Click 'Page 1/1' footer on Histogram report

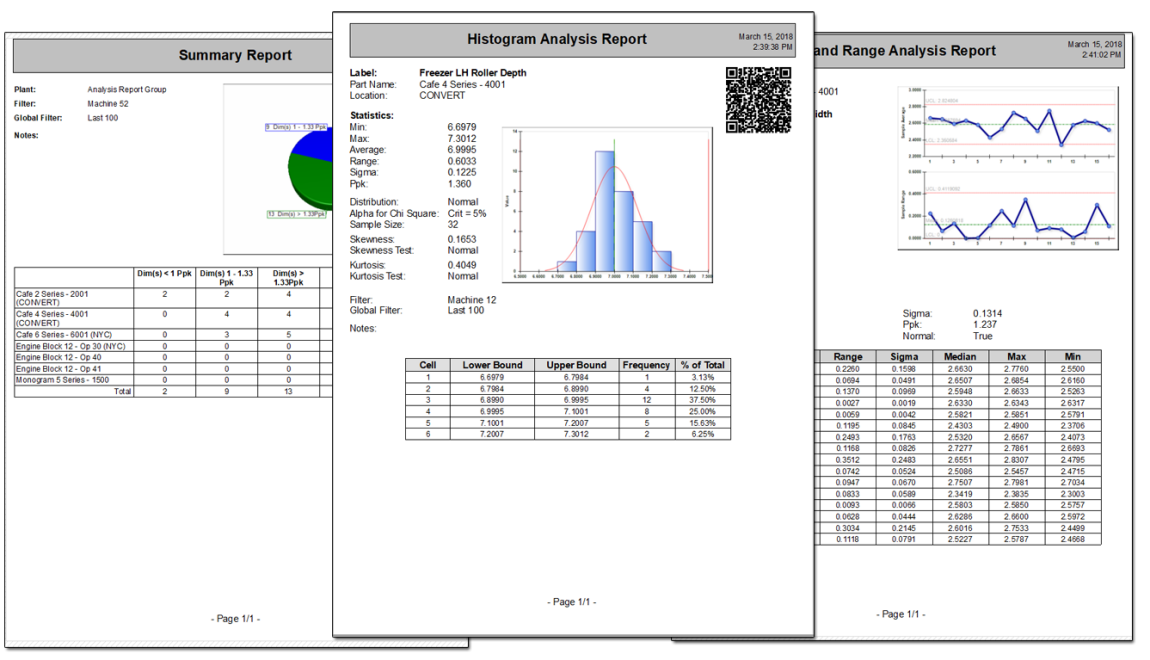coord(572,602)
